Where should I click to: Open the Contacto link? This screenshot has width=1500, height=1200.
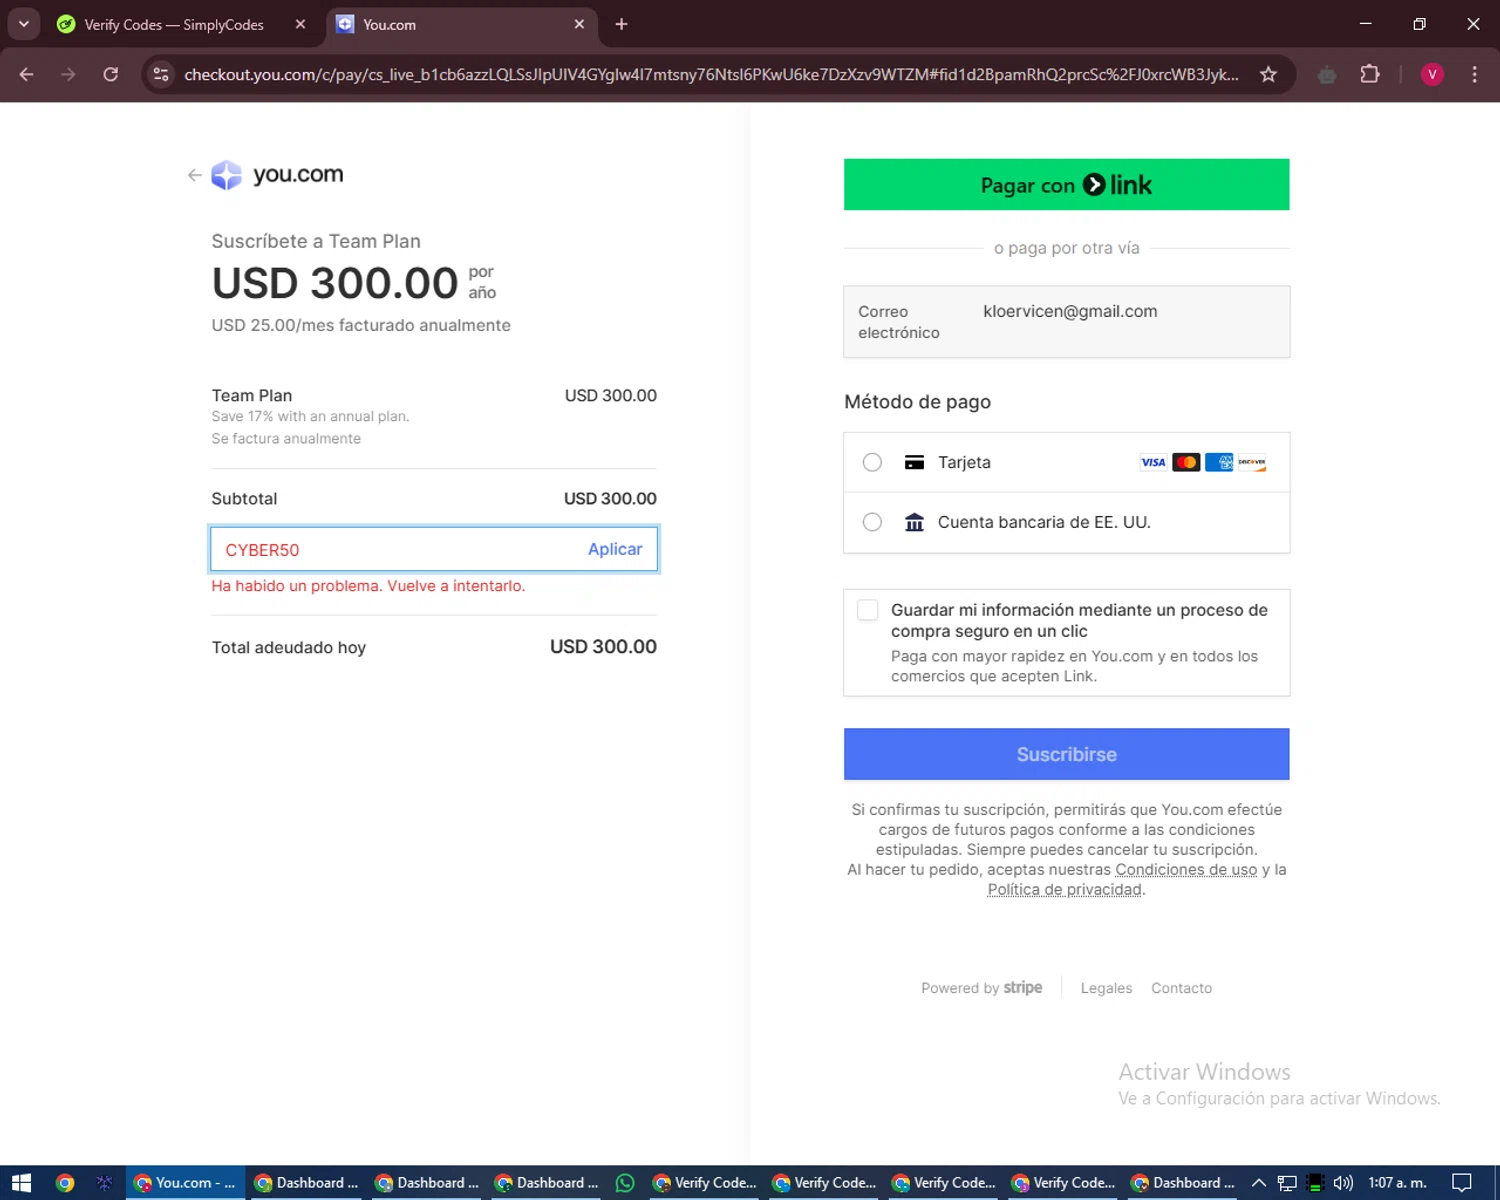tap(1181, 988)
